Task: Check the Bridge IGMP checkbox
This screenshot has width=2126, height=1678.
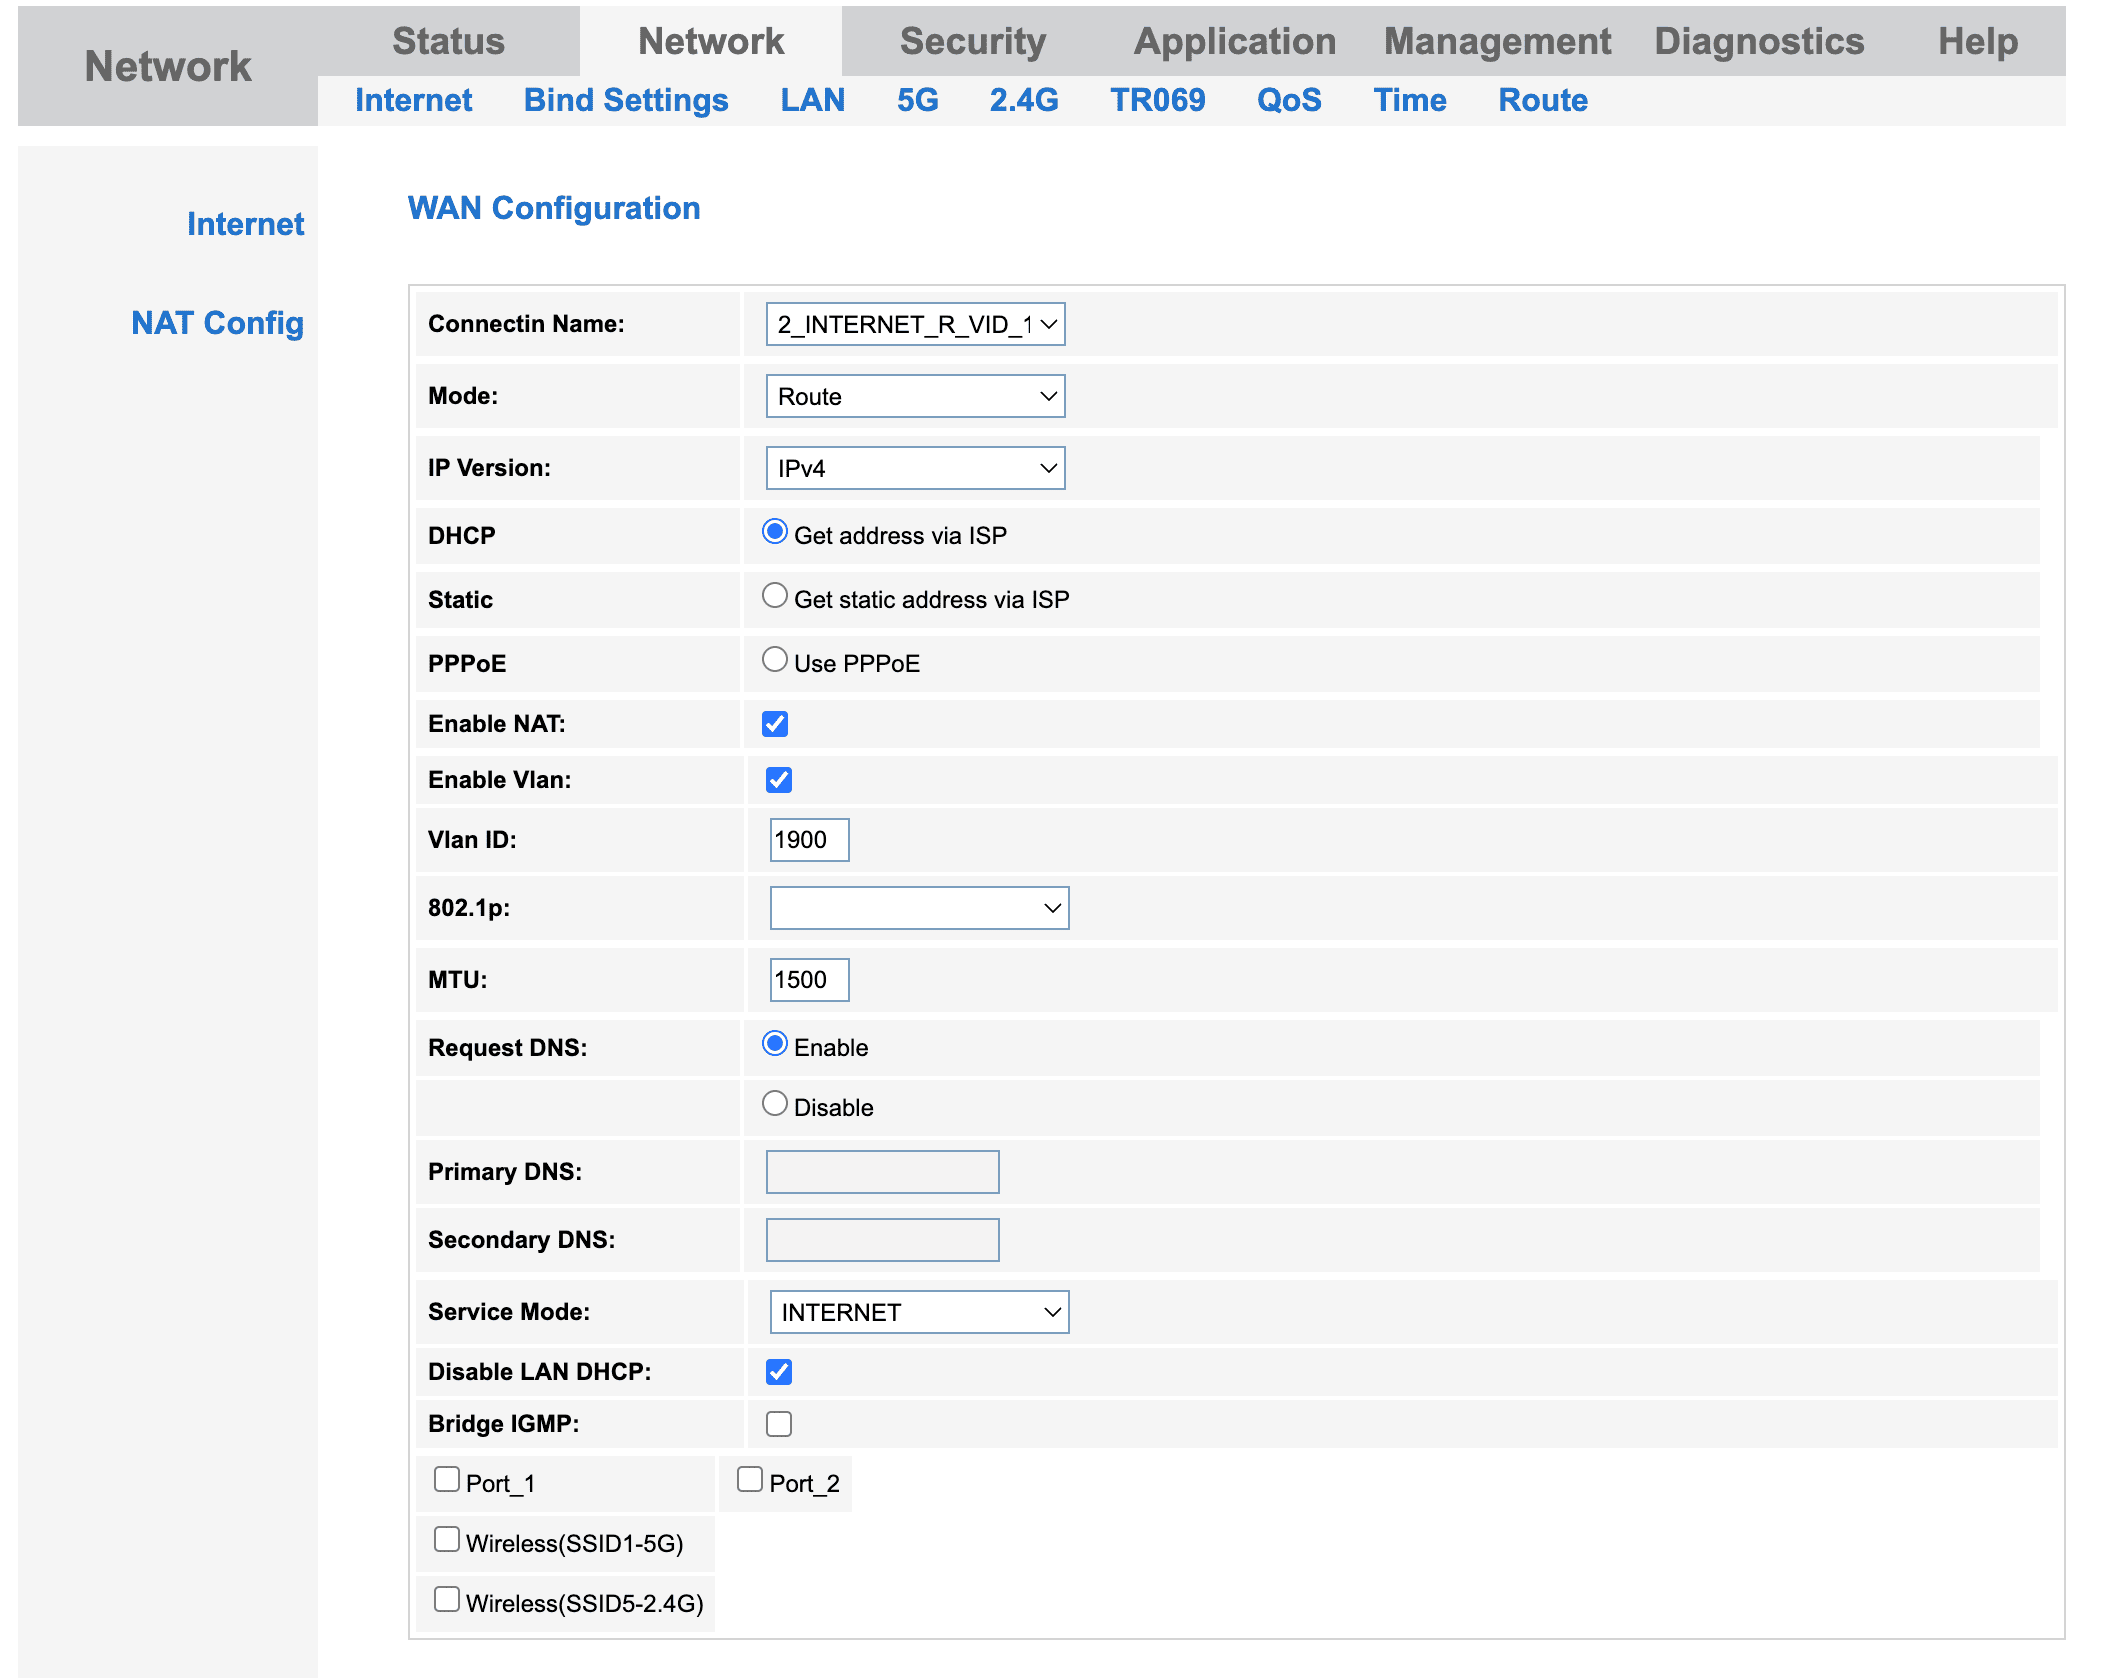Action: coord(779,1424)
